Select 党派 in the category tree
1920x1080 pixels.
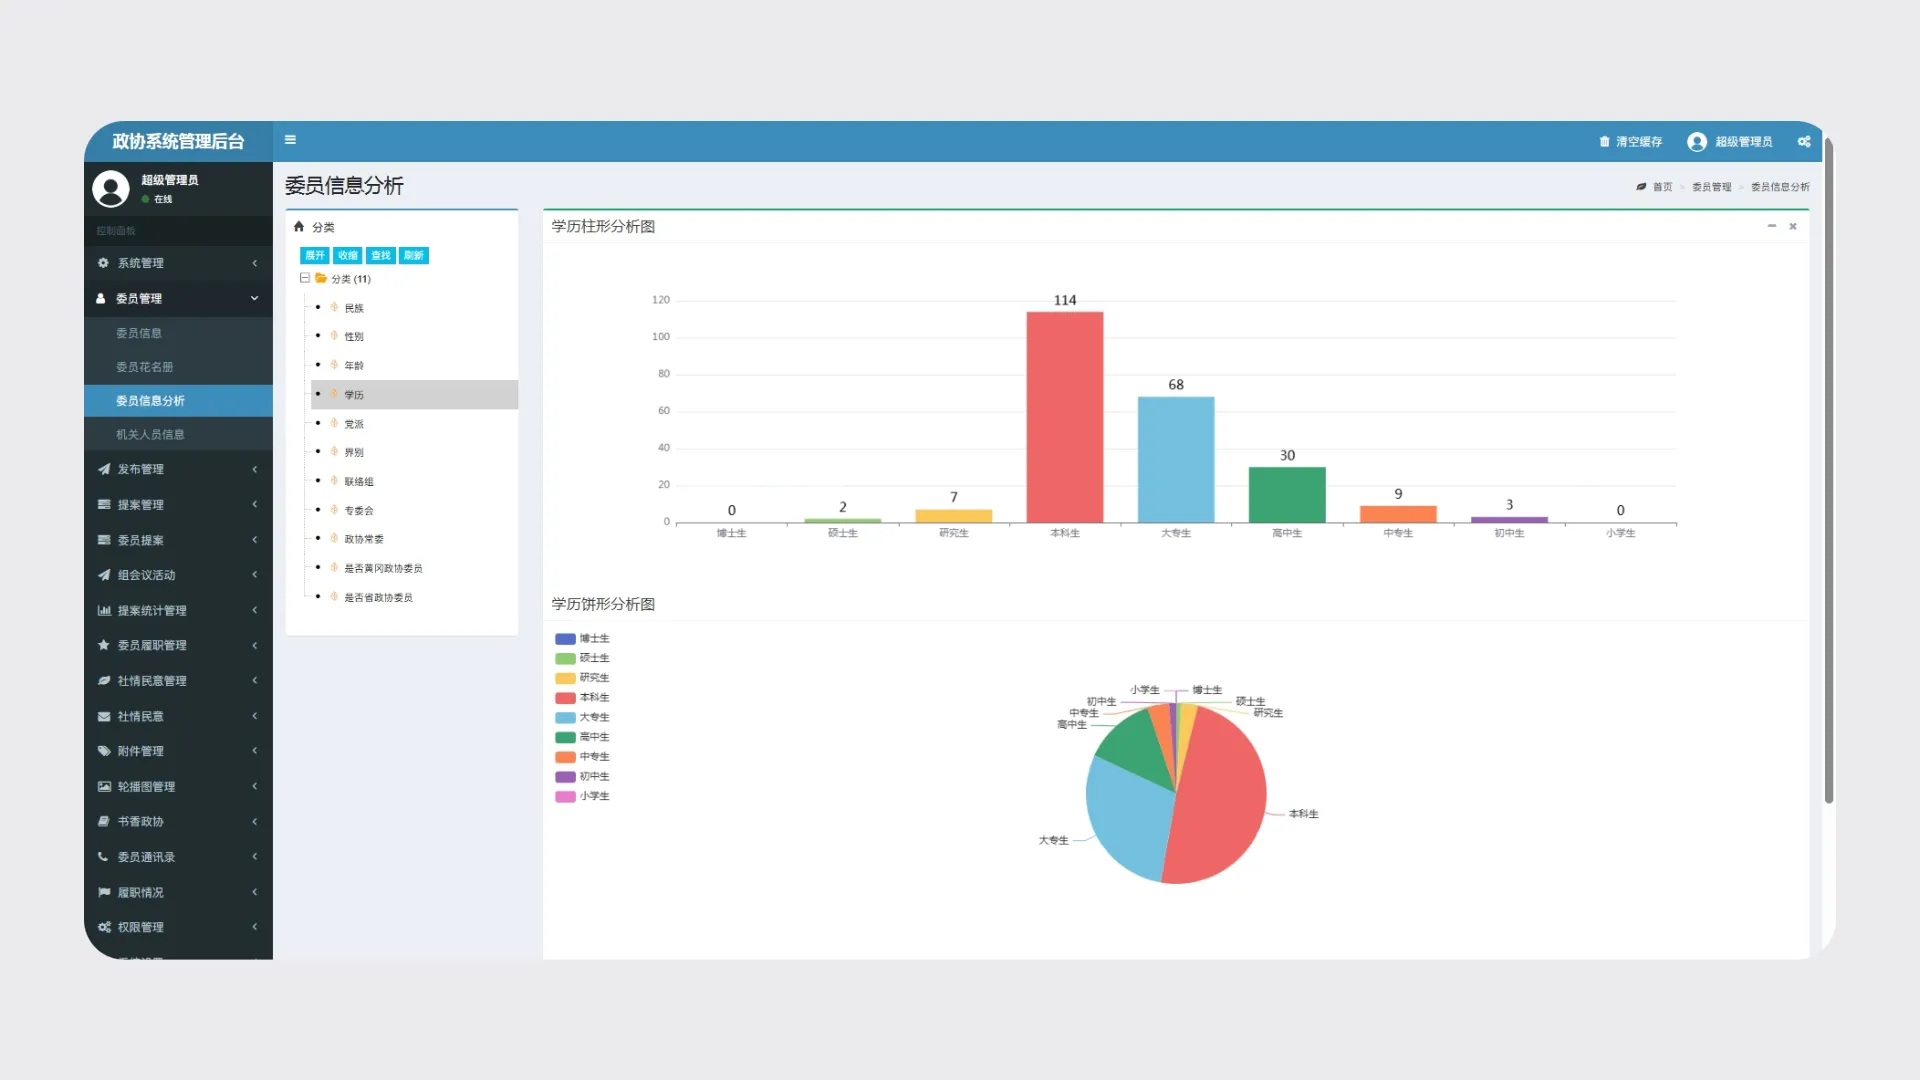pyautogui.click(x=354, y=424)
